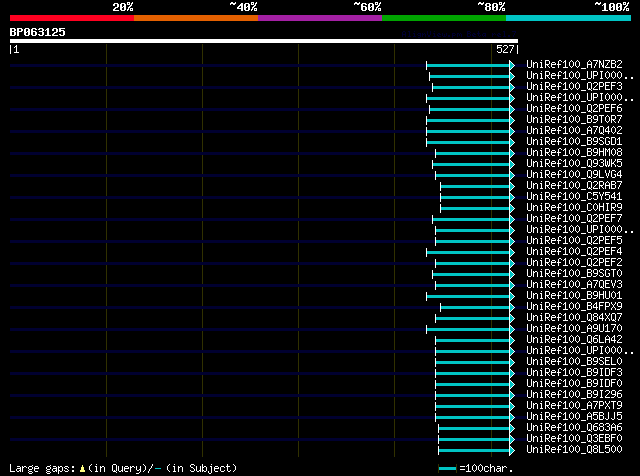
Task: Select hit label UniRef100_C5Y541
Action: coord(574,197)
